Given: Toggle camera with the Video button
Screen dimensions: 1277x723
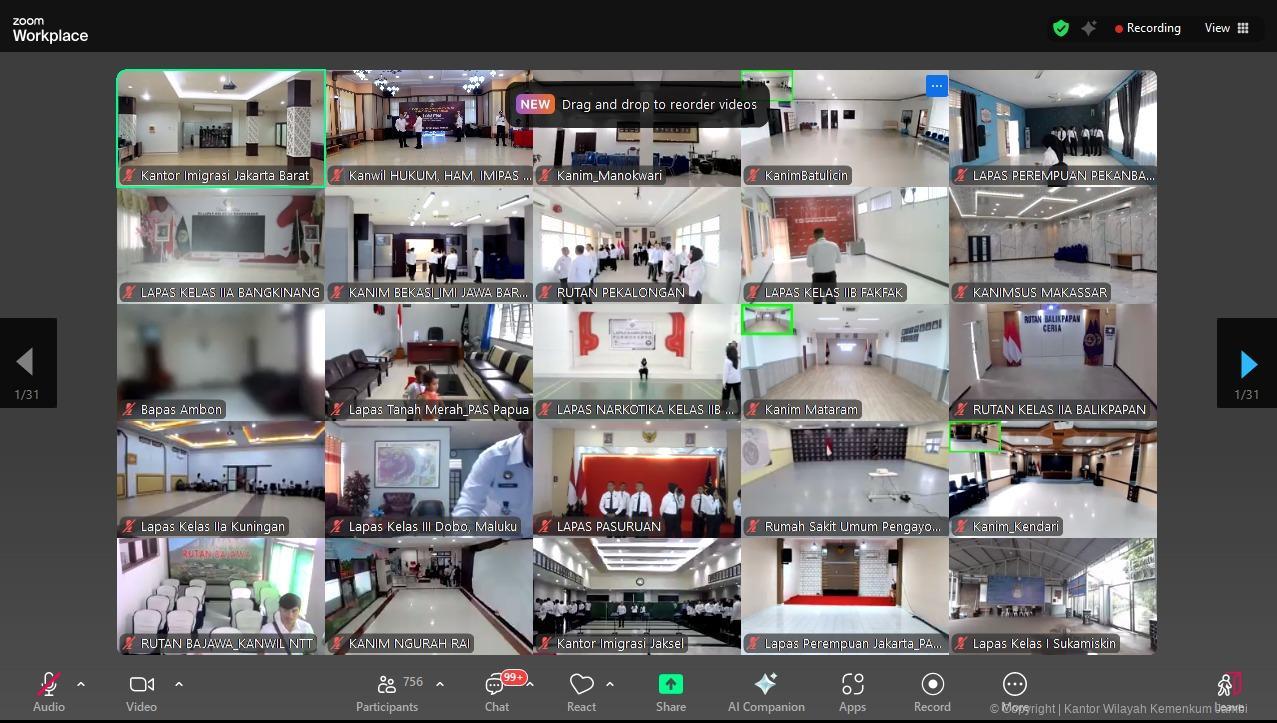Looking at the screenshot, I should (x=141, y=691).
